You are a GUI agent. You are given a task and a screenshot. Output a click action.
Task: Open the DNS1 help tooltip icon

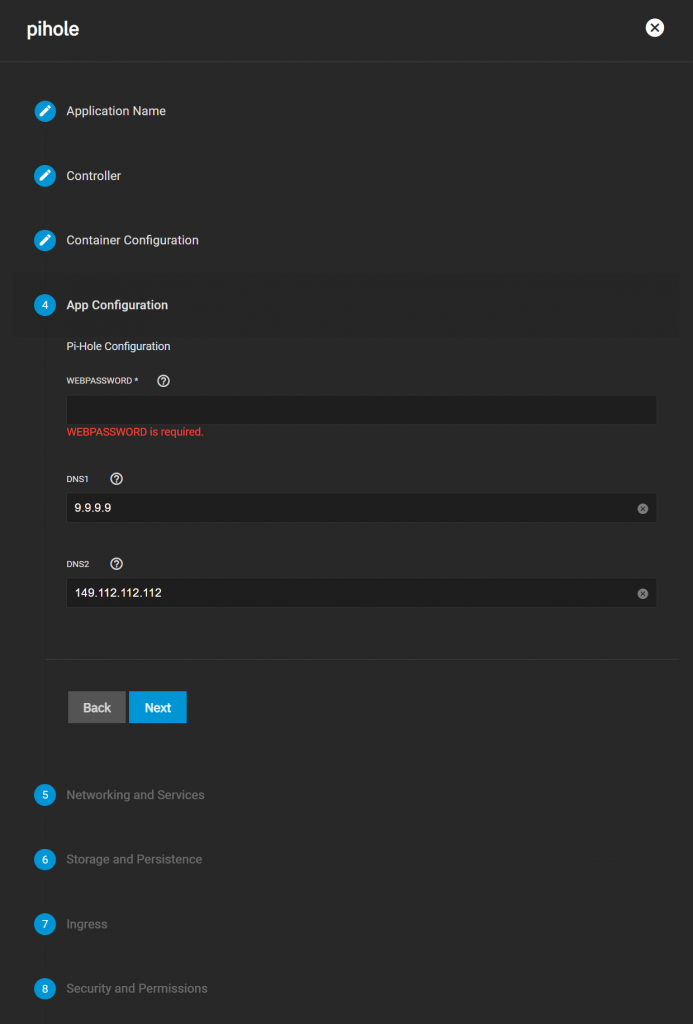(116, 479)
